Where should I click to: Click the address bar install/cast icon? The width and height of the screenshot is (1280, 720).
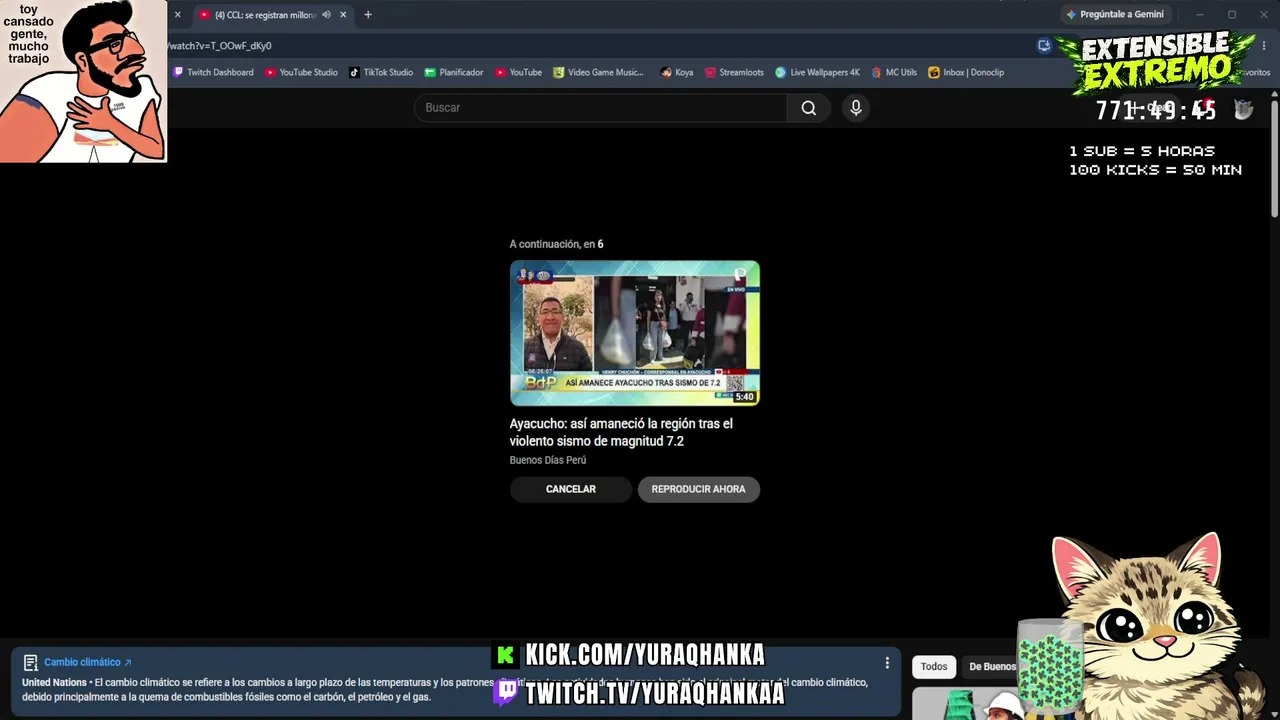point(1044,45)
